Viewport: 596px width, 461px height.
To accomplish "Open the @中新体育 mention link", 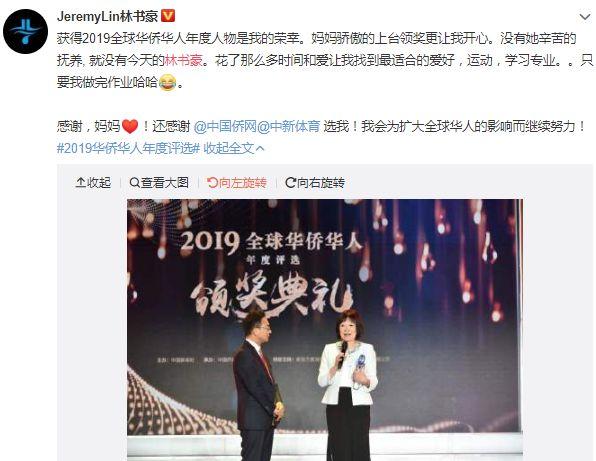I will point(288,126).
